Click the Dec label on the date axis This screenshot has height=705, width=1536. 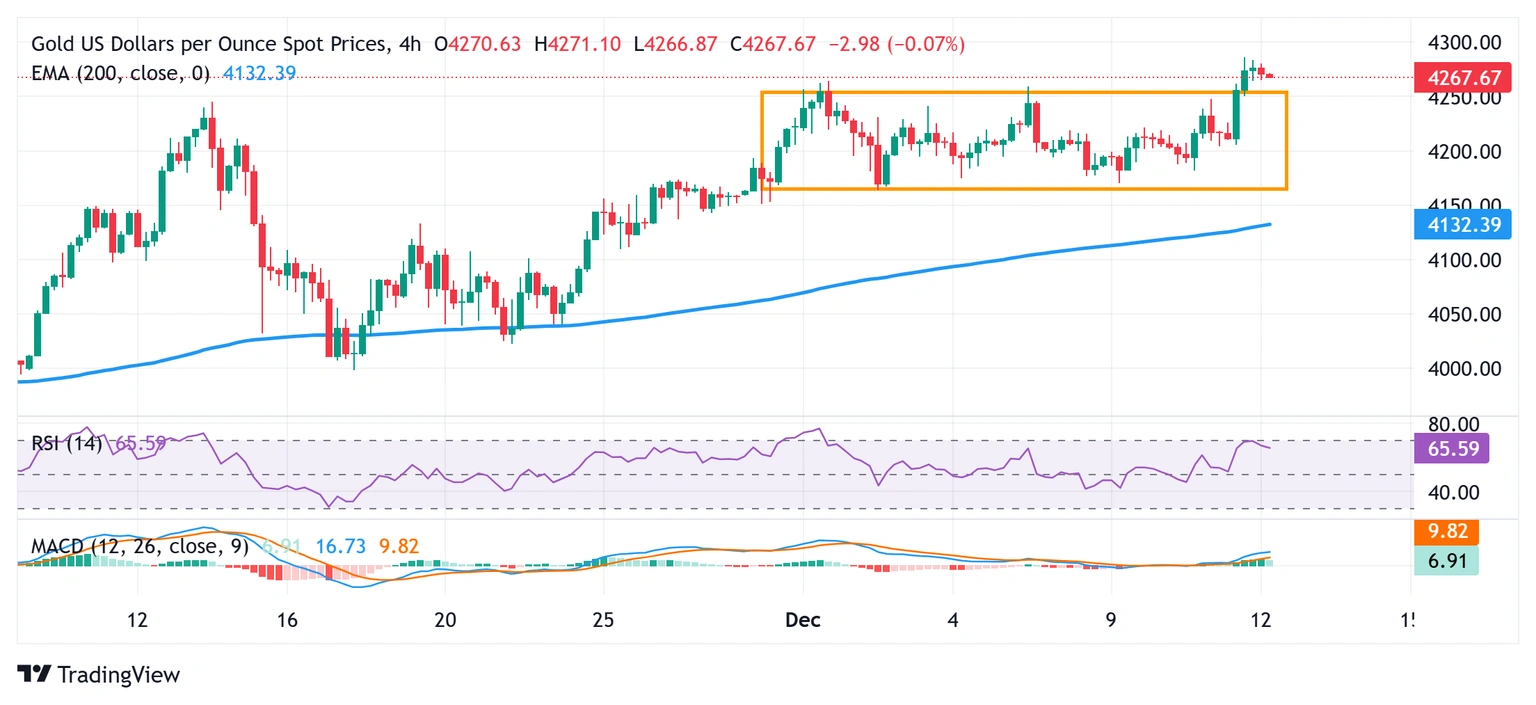(803, 620)
